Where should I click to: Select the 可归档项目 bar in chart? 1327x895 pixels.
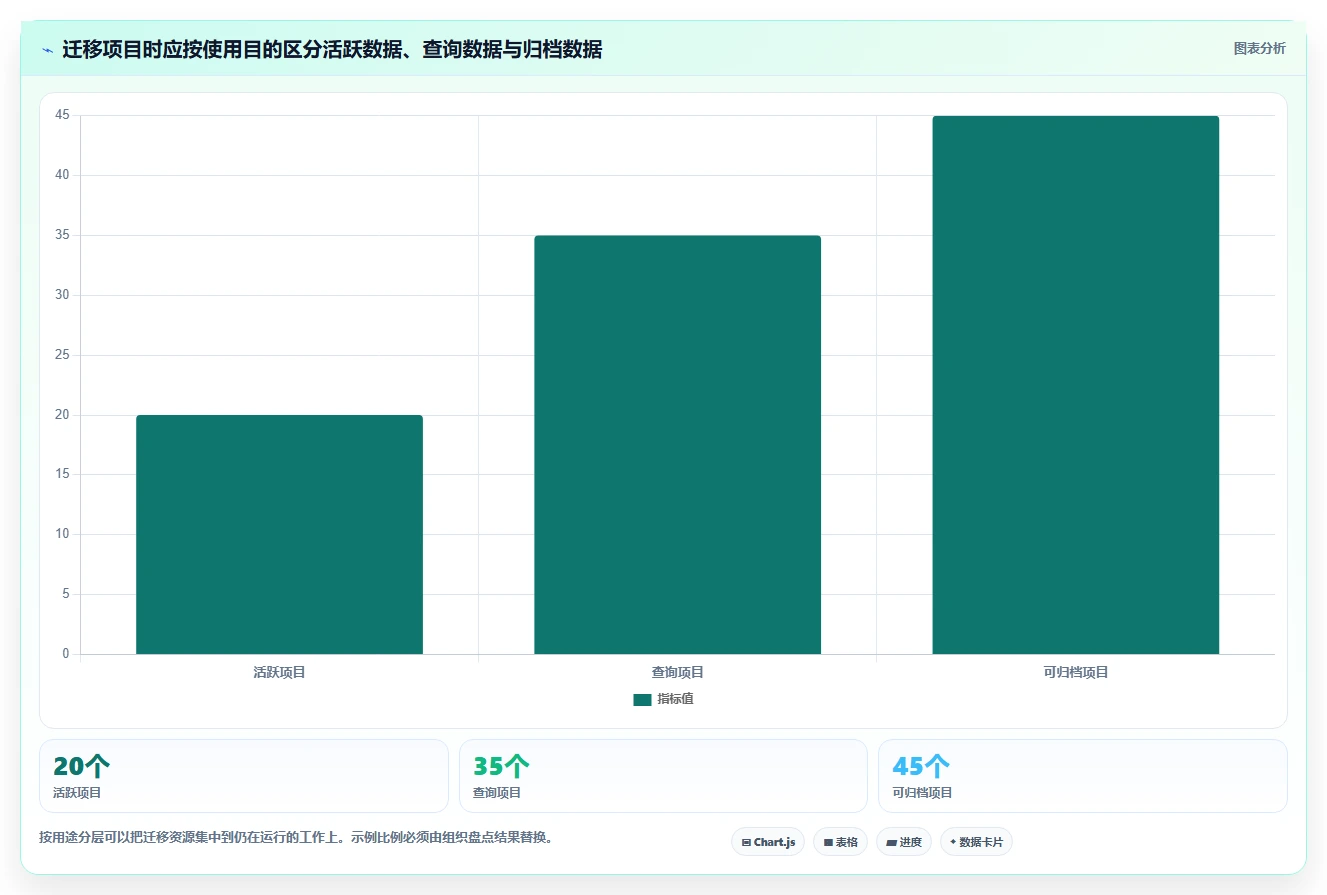1075,385
